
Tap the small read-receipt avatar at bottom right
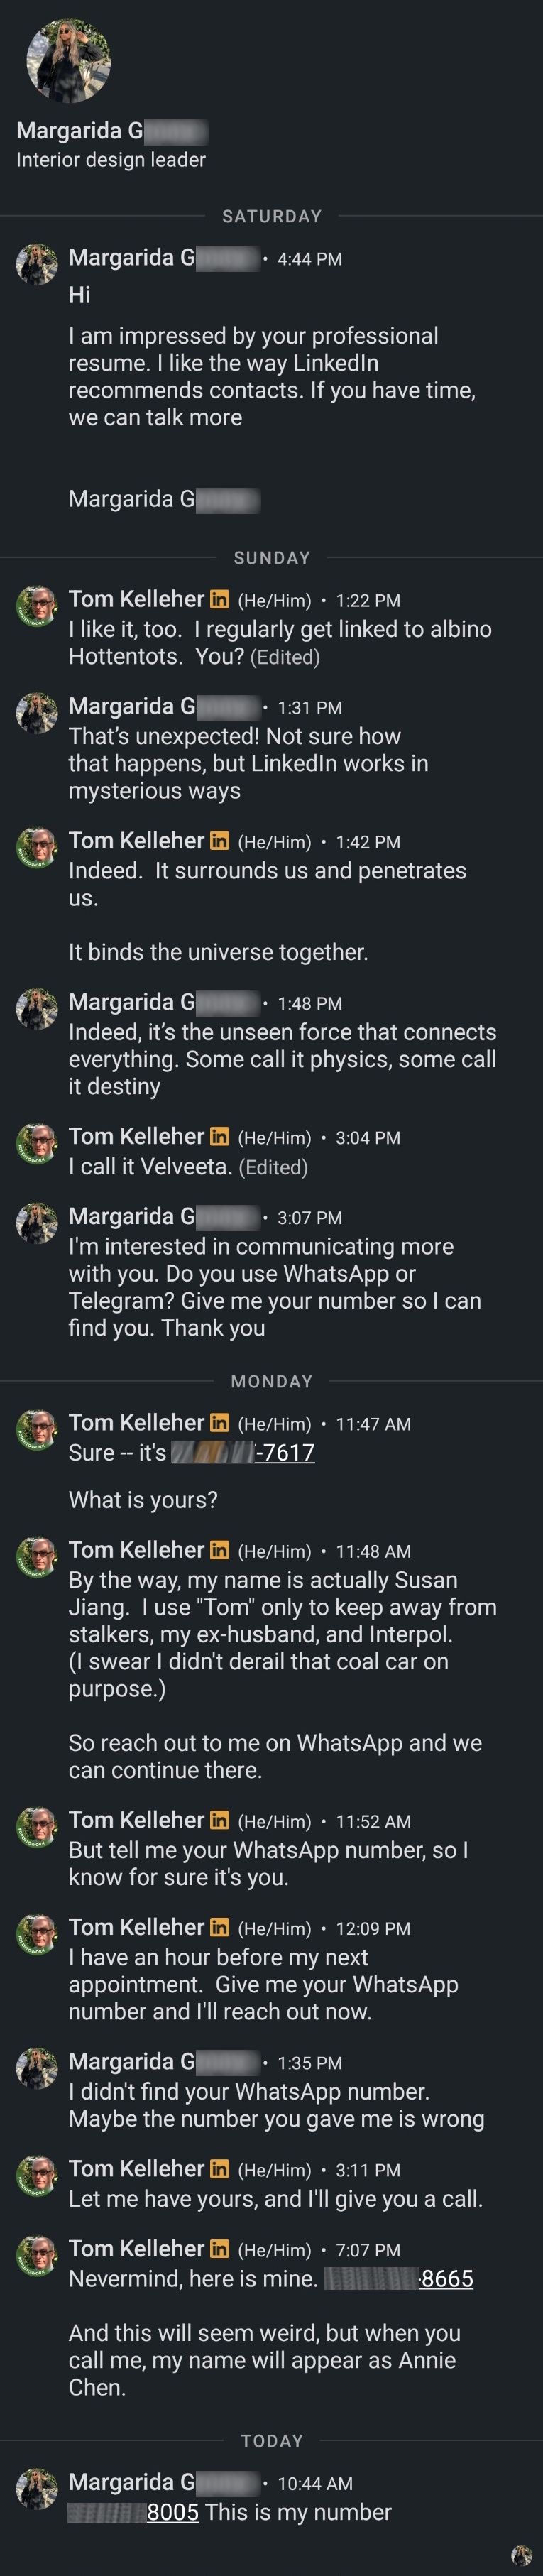(x=521, y=2556)
